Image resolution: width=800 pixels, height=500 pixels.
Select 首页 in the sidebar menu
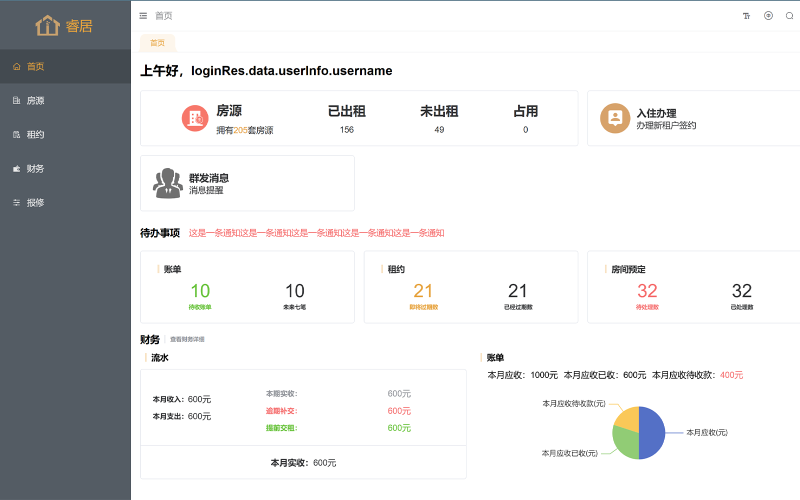pyautogui.click(x=35, y=67)
